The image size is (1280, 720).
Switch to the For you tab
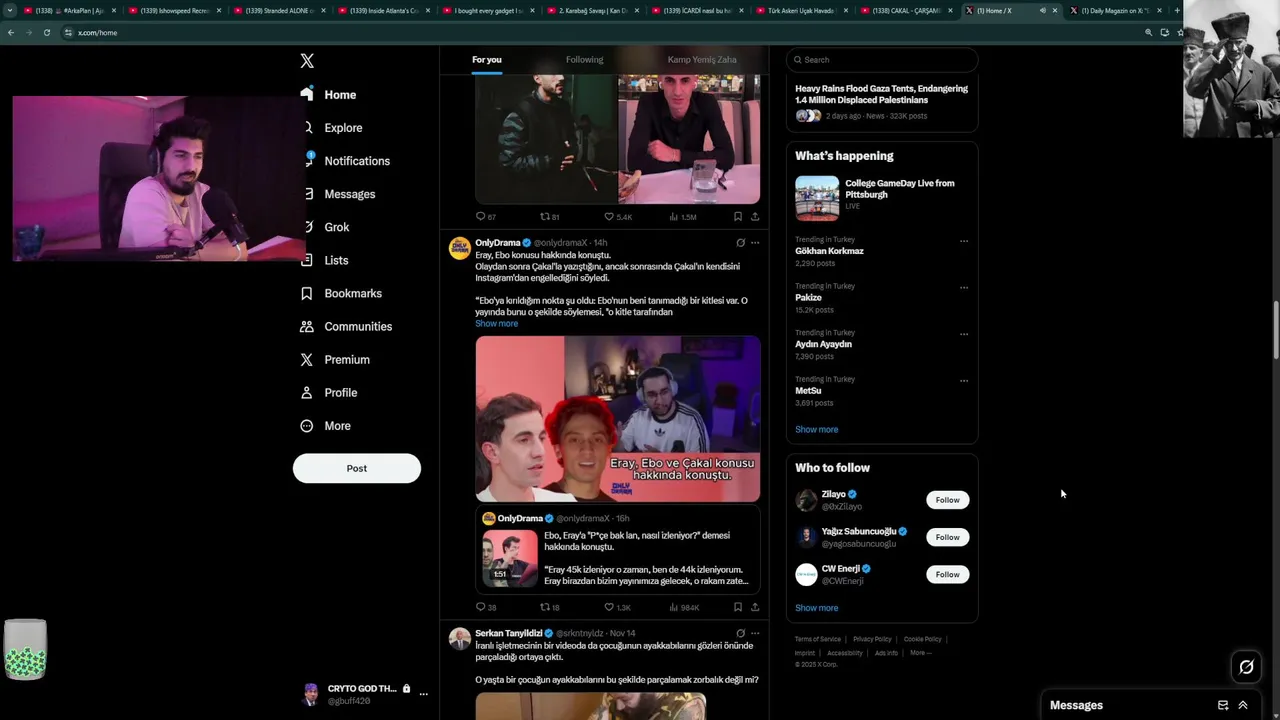tap(487, 60)
